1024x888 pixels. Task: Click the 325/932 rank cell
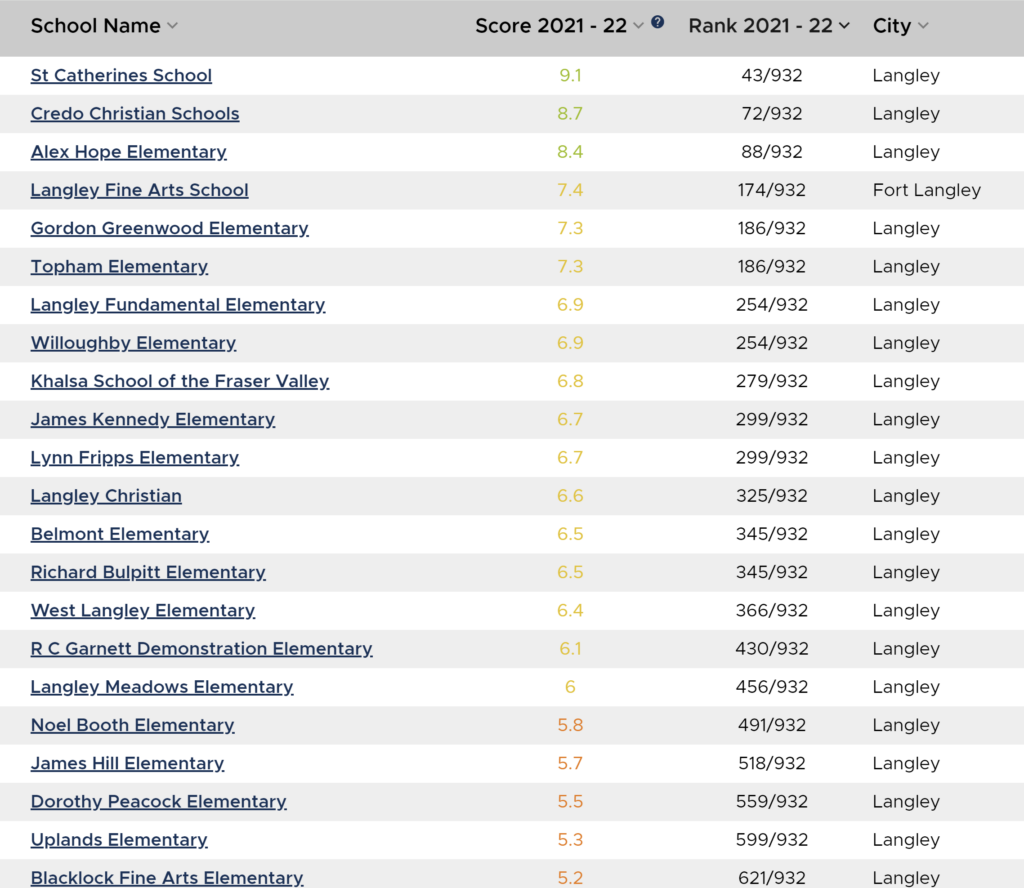click(772, 496)
